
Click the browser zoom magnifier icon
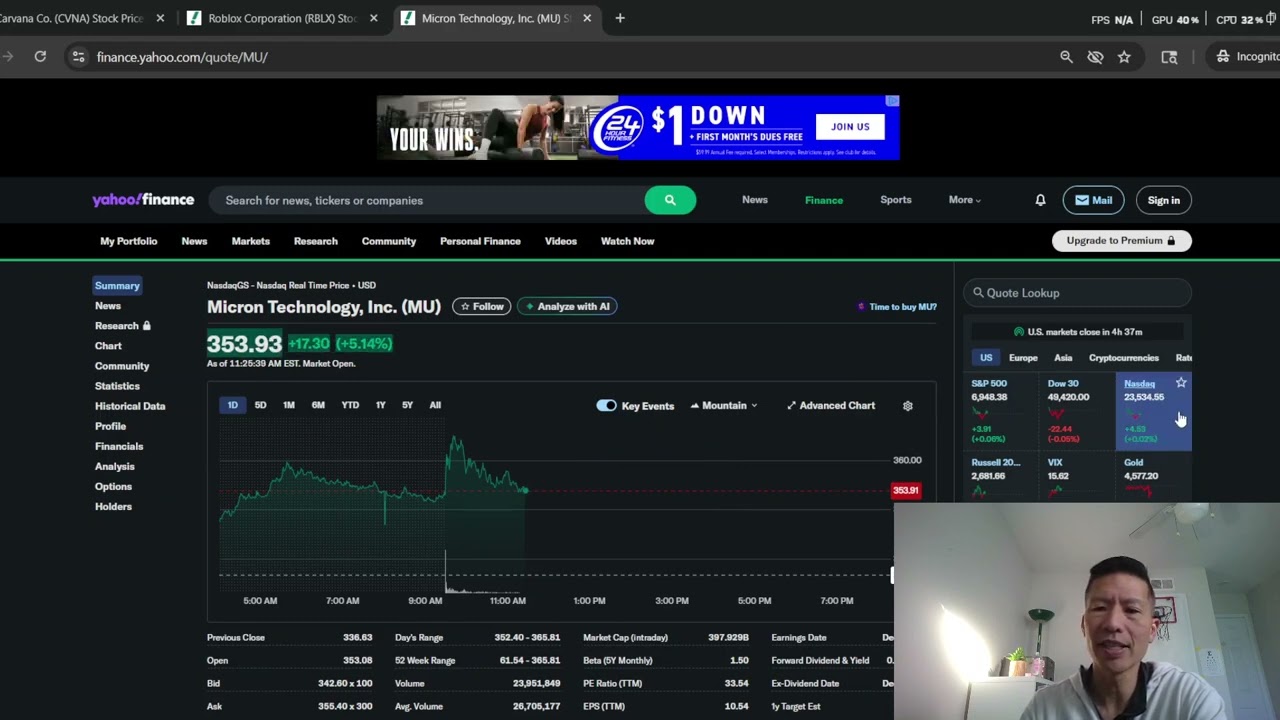(x=1066, y=57)
